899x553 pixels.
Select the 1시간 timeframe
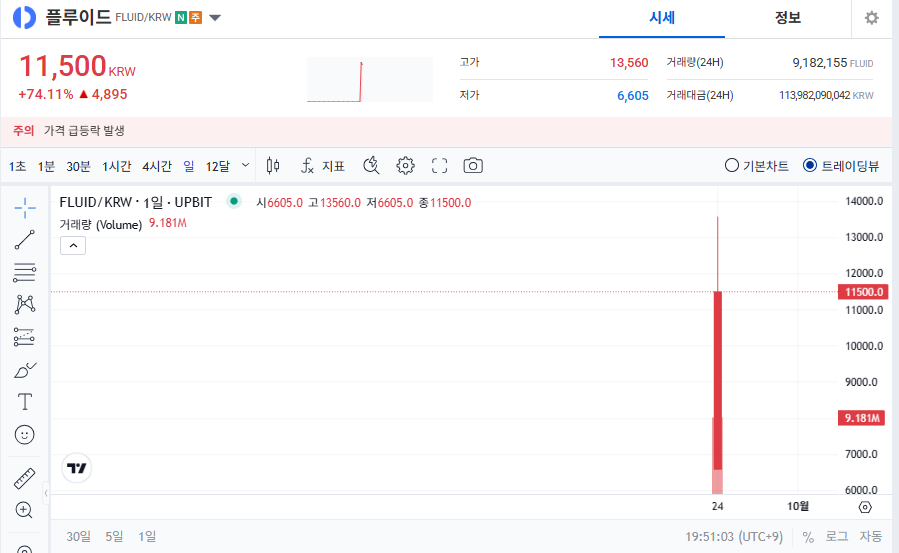coord(116,166)
